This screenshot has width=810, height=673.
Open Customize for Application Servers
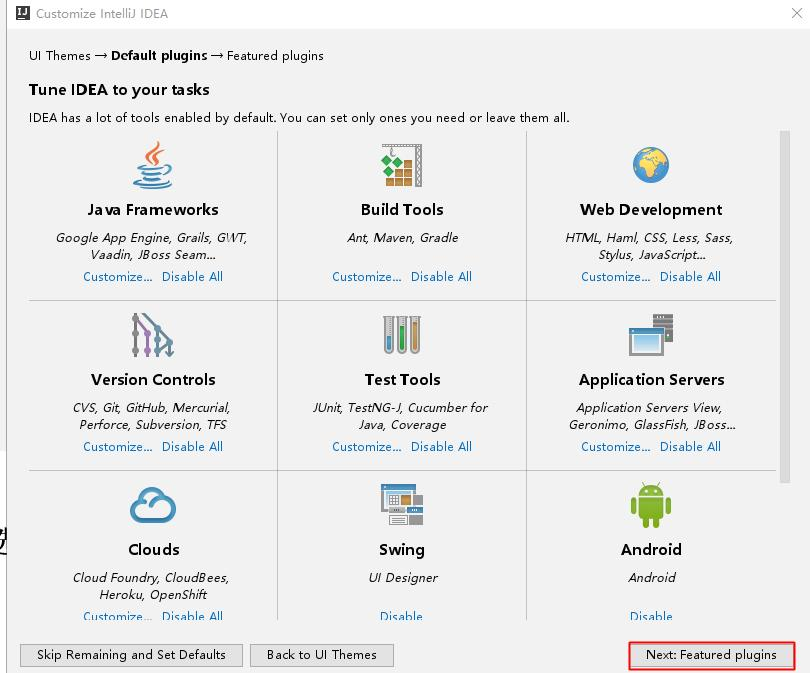coord(616,447)
